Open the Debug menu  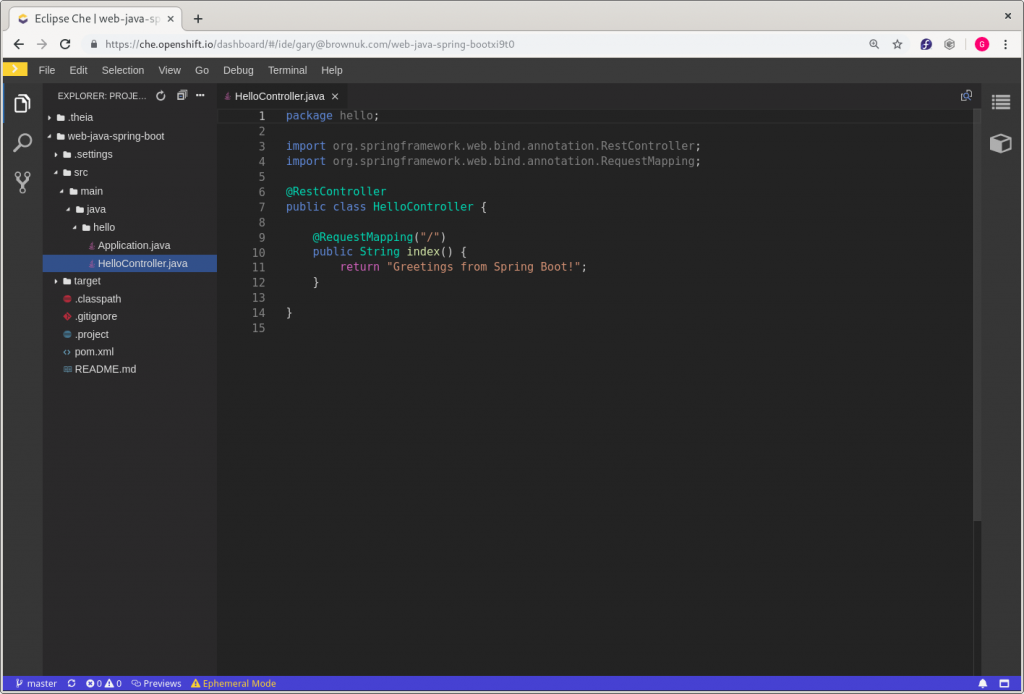(238, 70)
